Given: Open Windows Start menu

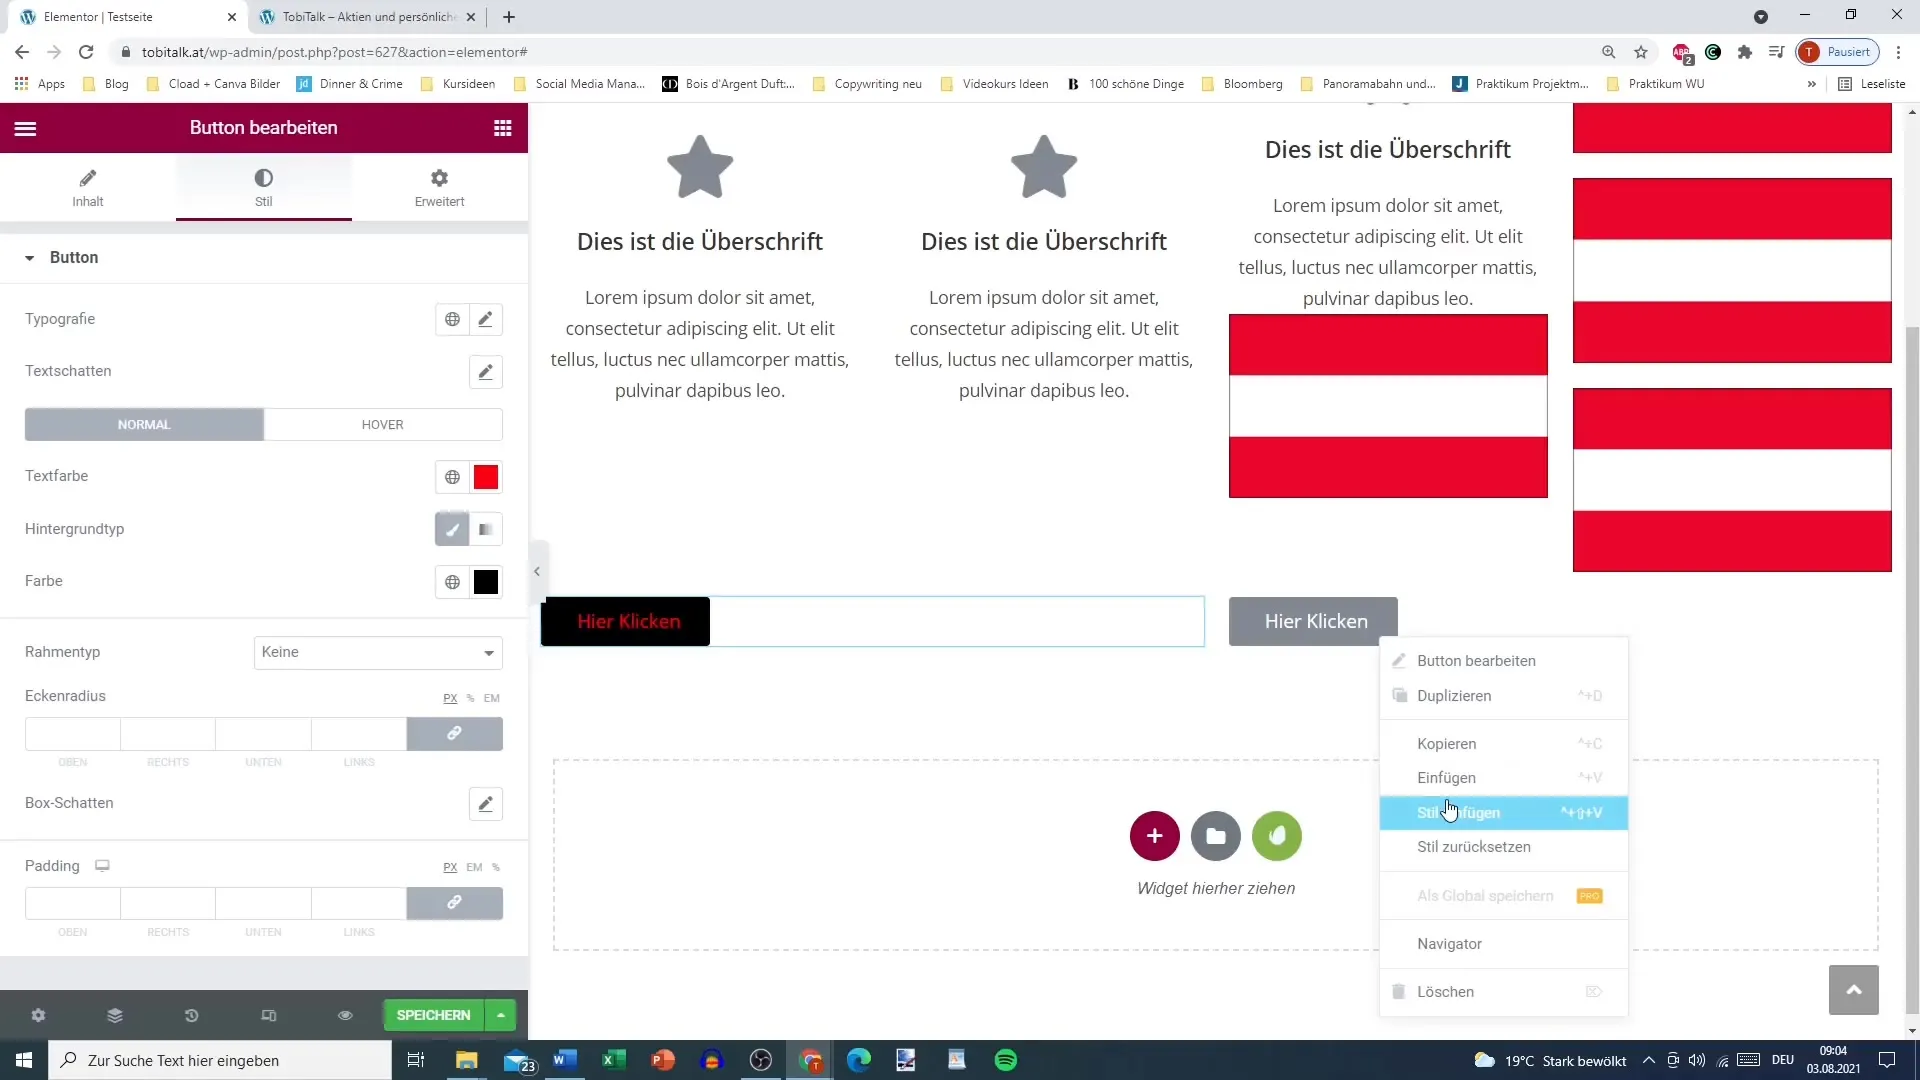Looking at the screenshot, I should 24,1060.
